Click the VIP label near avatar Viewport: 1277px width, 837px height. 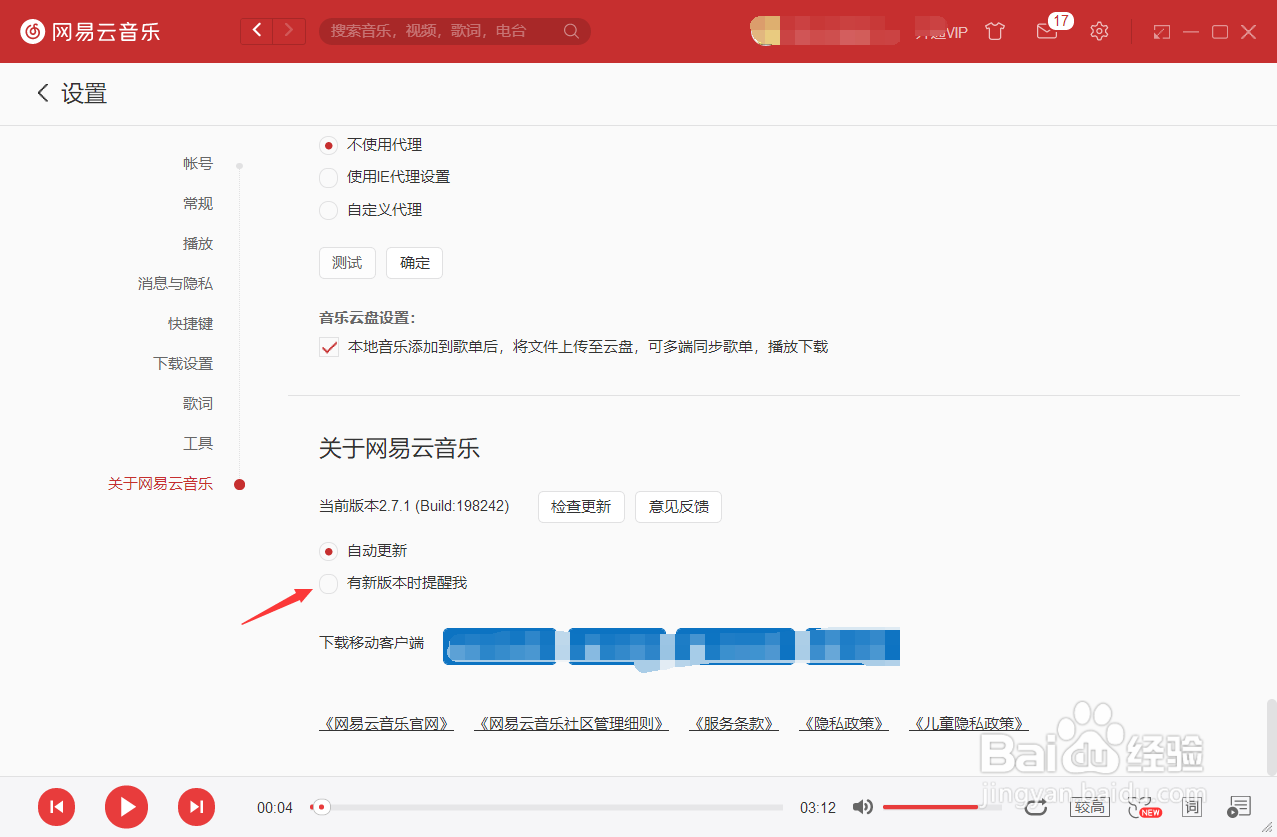coord(942,32)
